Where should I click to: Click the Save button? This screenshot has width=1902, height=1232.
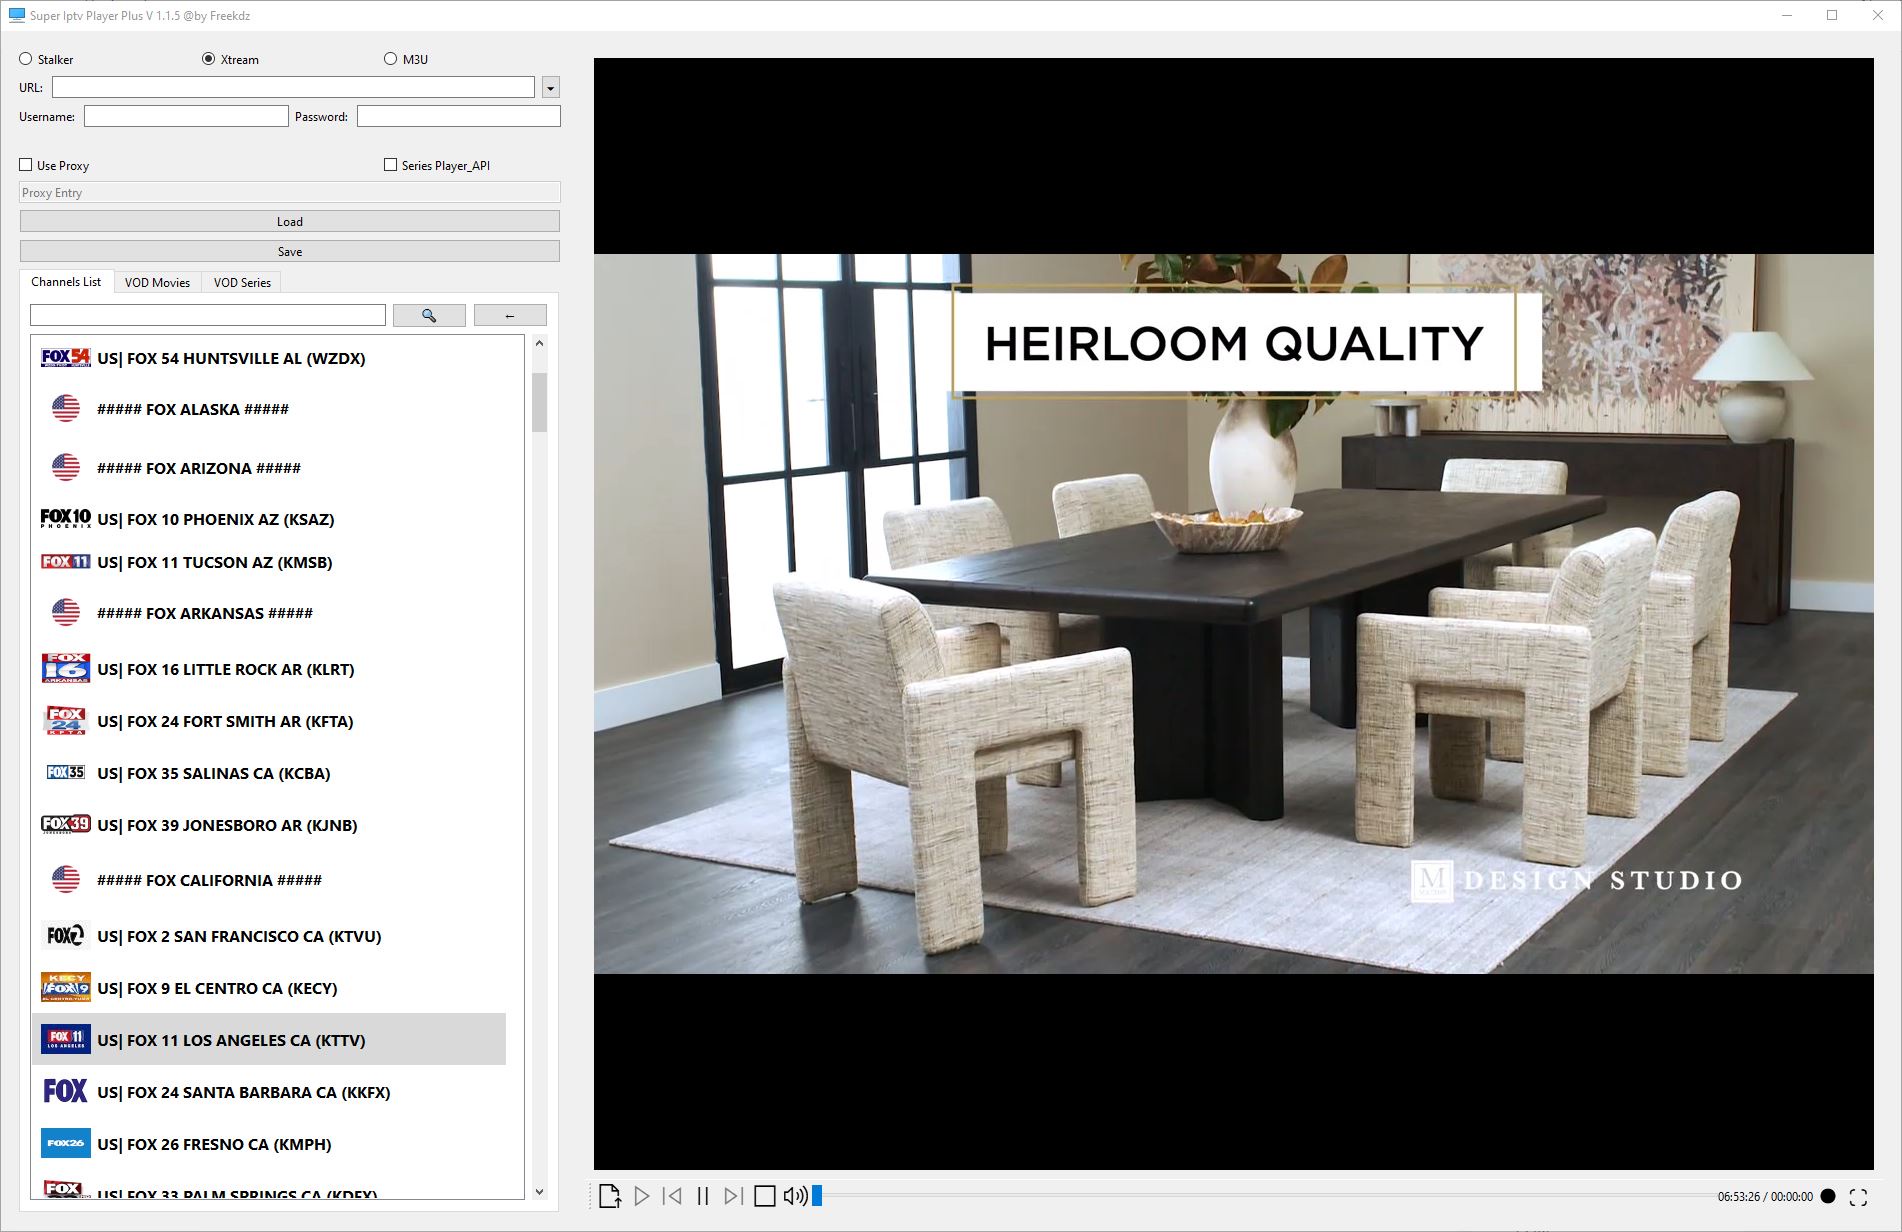[290, 251]
